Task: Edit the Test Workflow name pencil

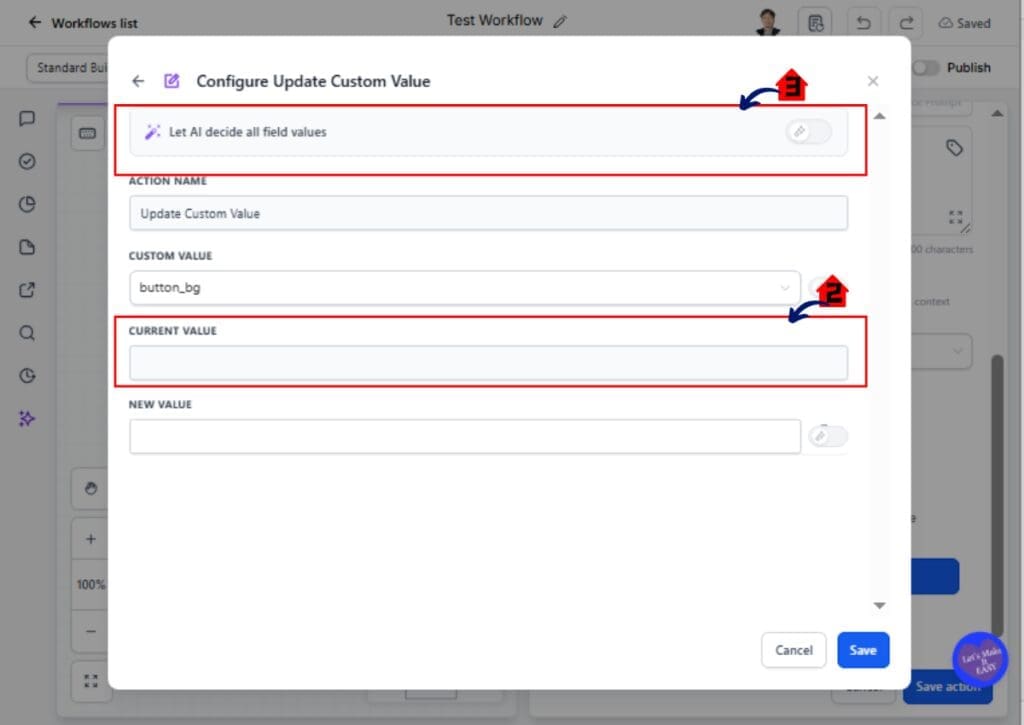Action: (x=560, y=22)
